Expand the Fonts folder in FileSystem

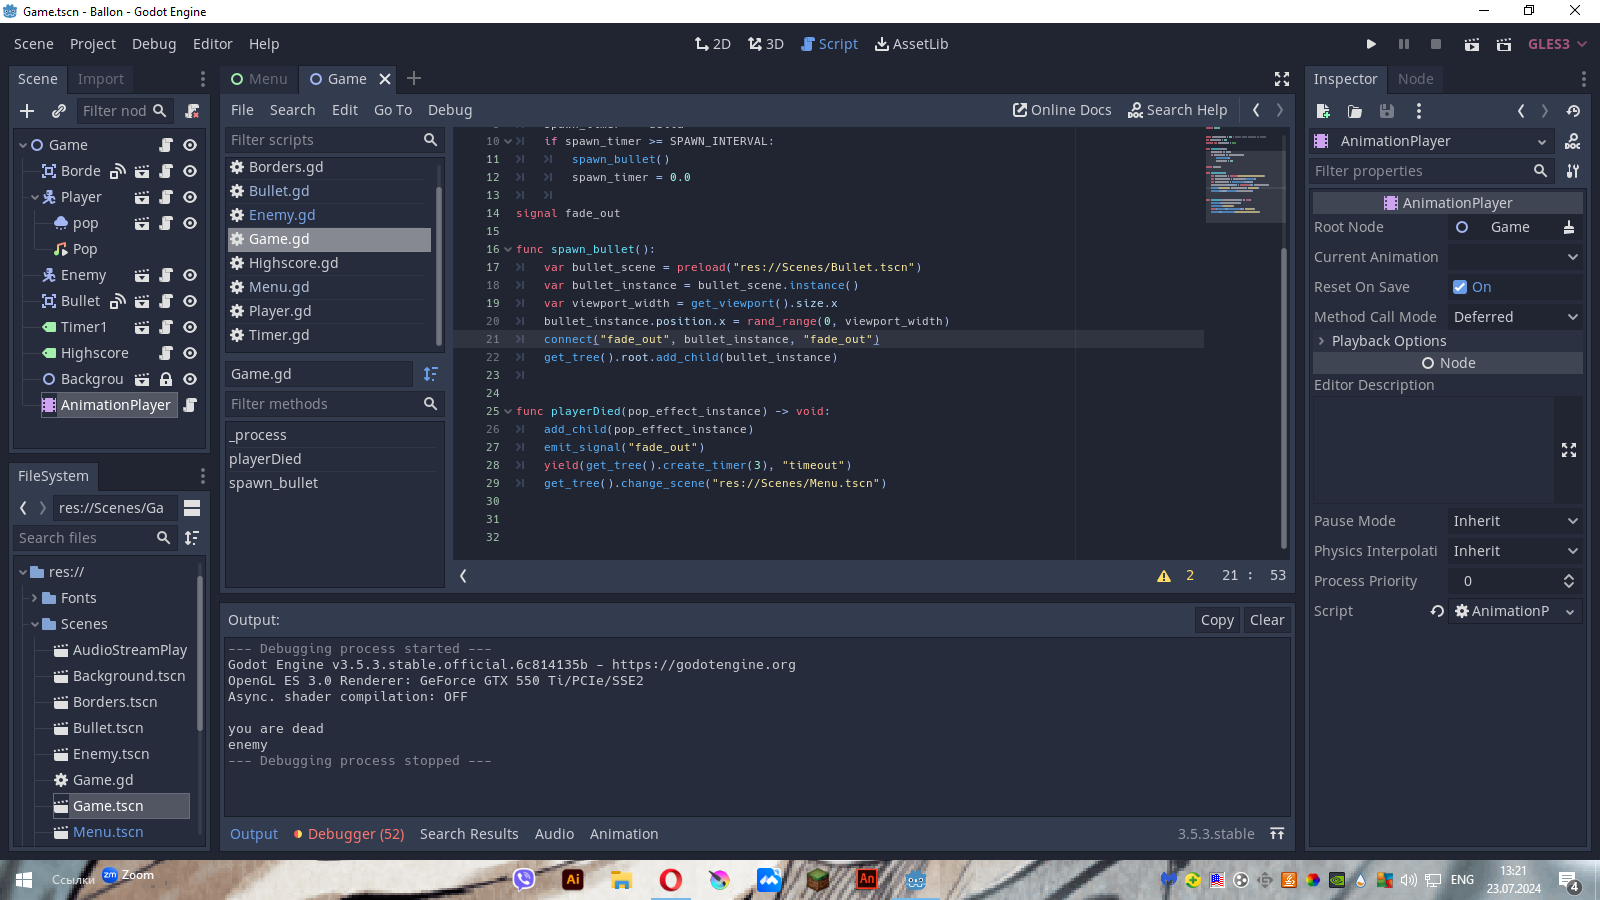(35, 598)
